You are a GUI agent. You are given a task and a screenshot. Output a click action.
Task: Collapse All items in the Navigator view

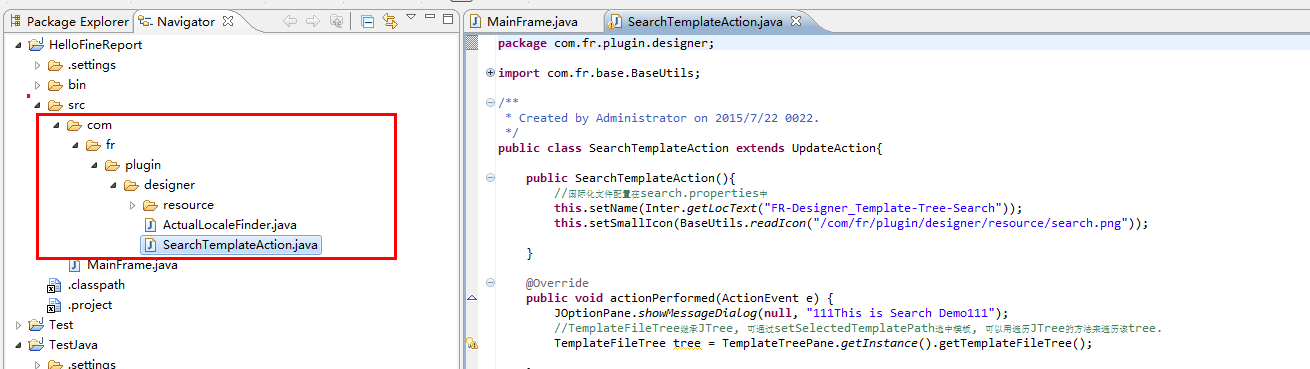367,21
